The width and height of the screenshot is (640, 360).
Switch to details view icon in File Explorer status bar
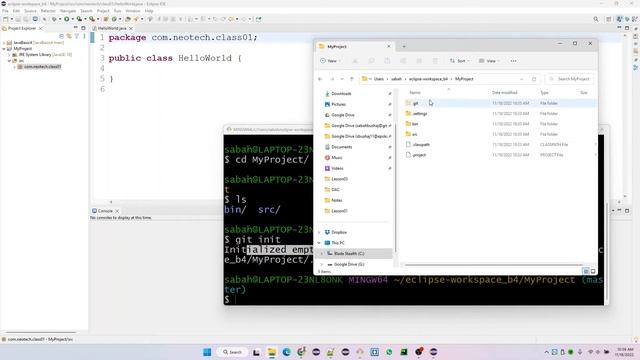[x=586, y=271]
